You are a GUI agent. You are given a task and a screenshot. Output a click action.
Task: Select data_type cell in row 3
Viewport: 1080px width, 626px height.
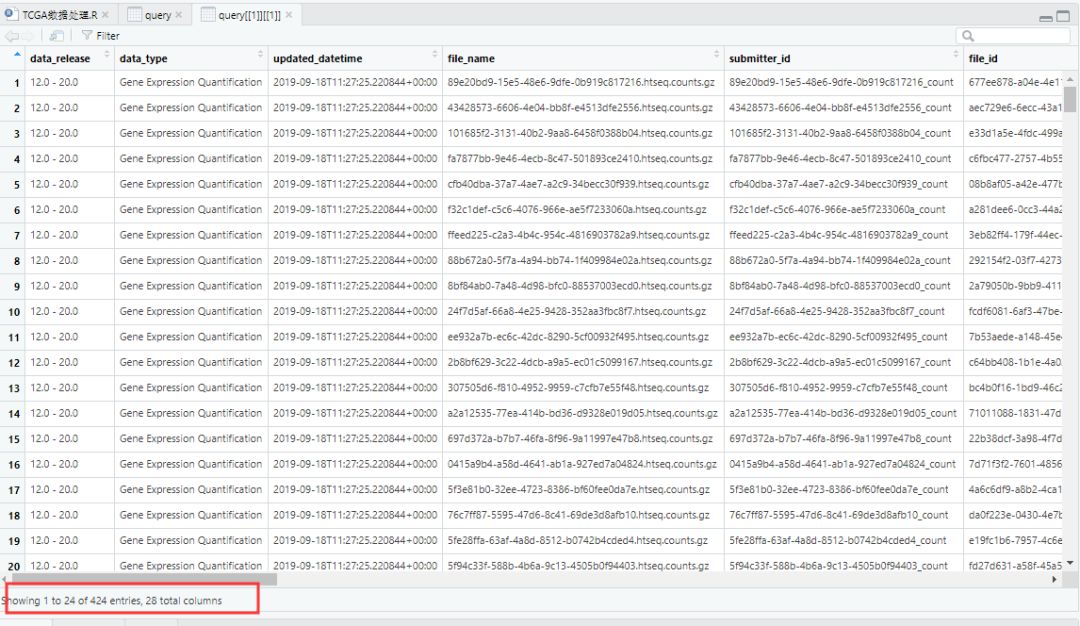191,133
